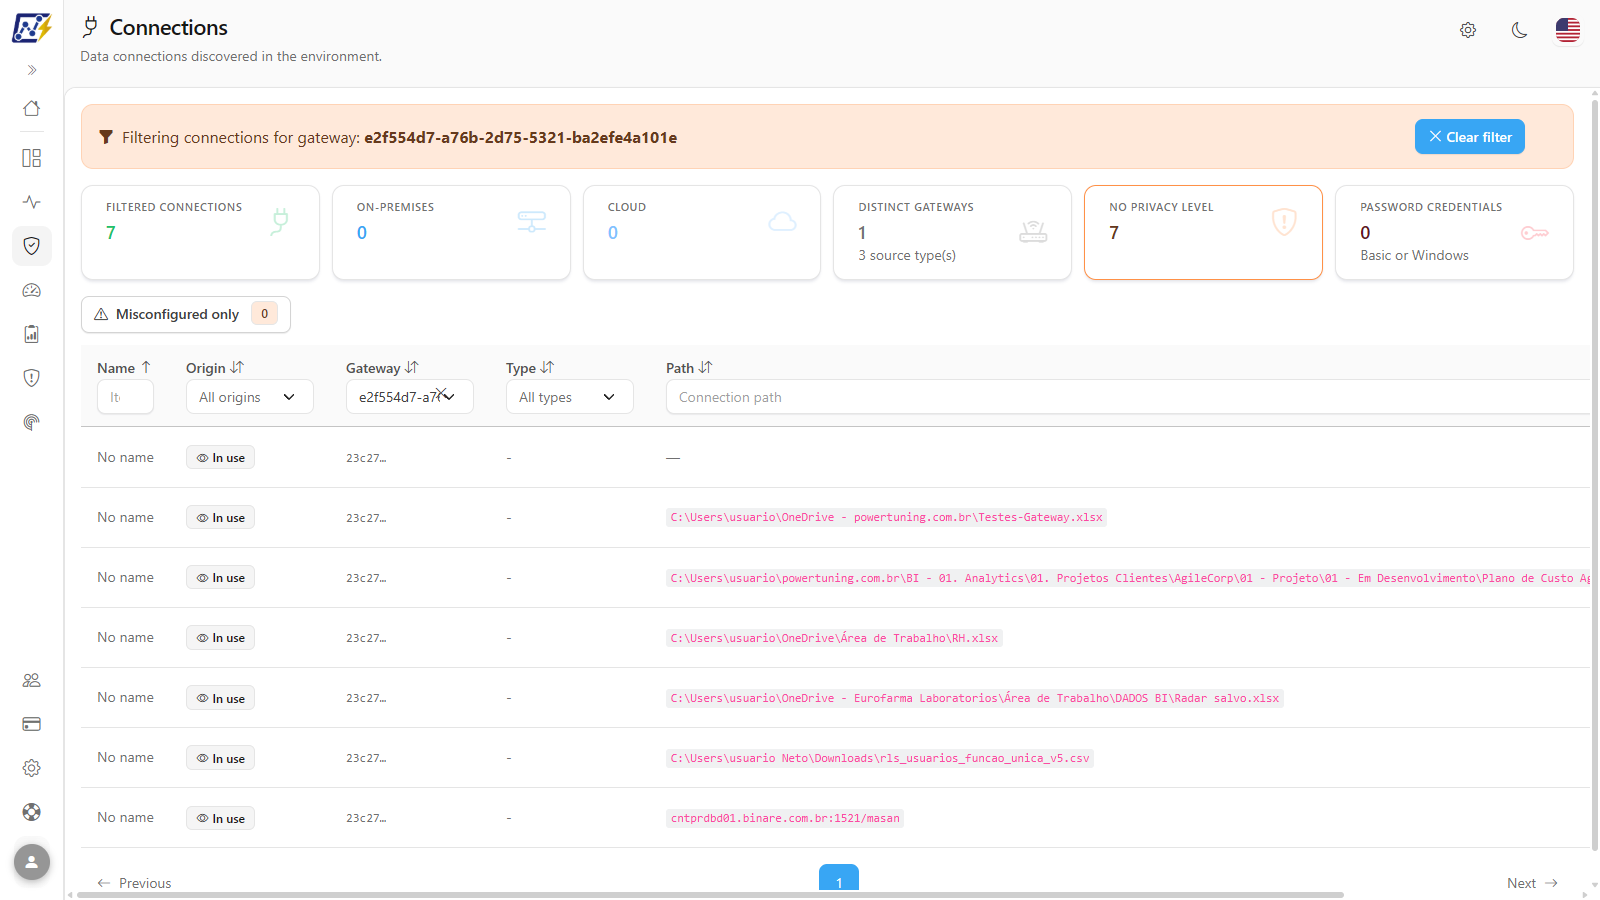1600x900 pixels.
Task: Focus the Connection path filter field
Action: pyautogui.click(x=1128, y=397)
